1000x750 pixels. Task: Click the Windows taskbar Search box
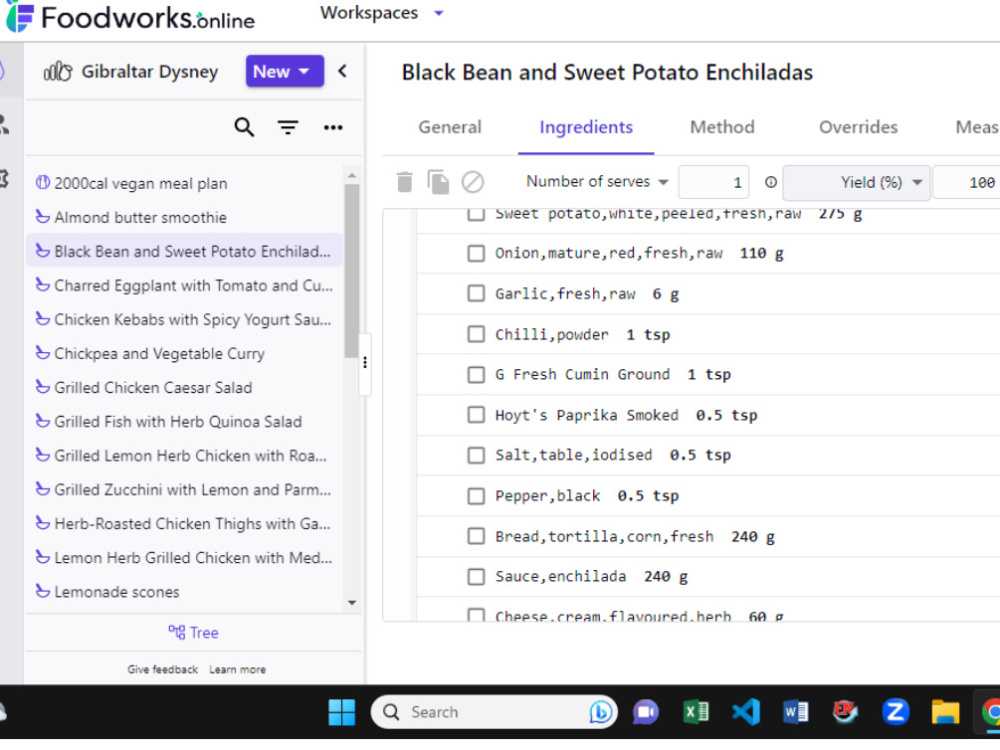click(x=494, y=712)
